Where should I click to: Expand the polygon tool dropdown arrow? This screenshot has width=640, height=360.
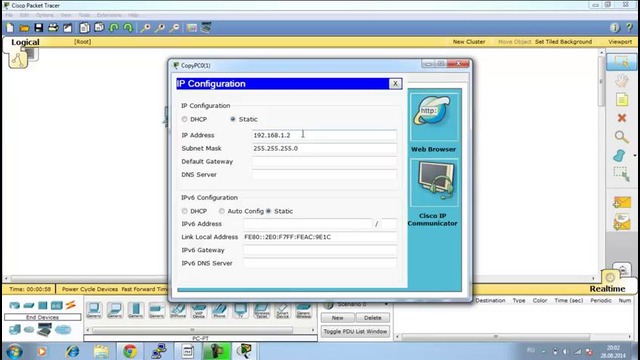635,156
